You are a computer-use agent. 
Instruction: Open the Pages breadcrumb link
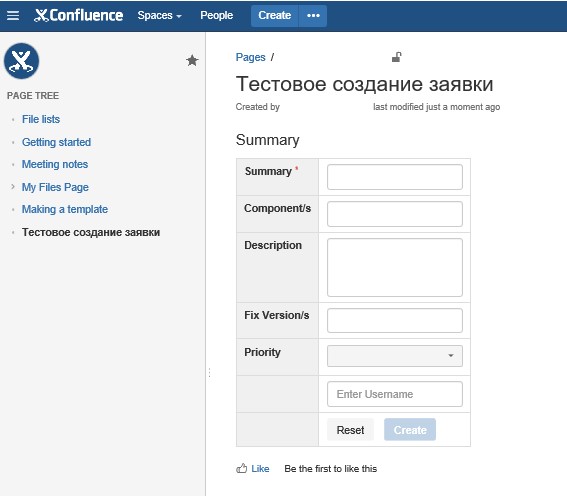(251, 57)
